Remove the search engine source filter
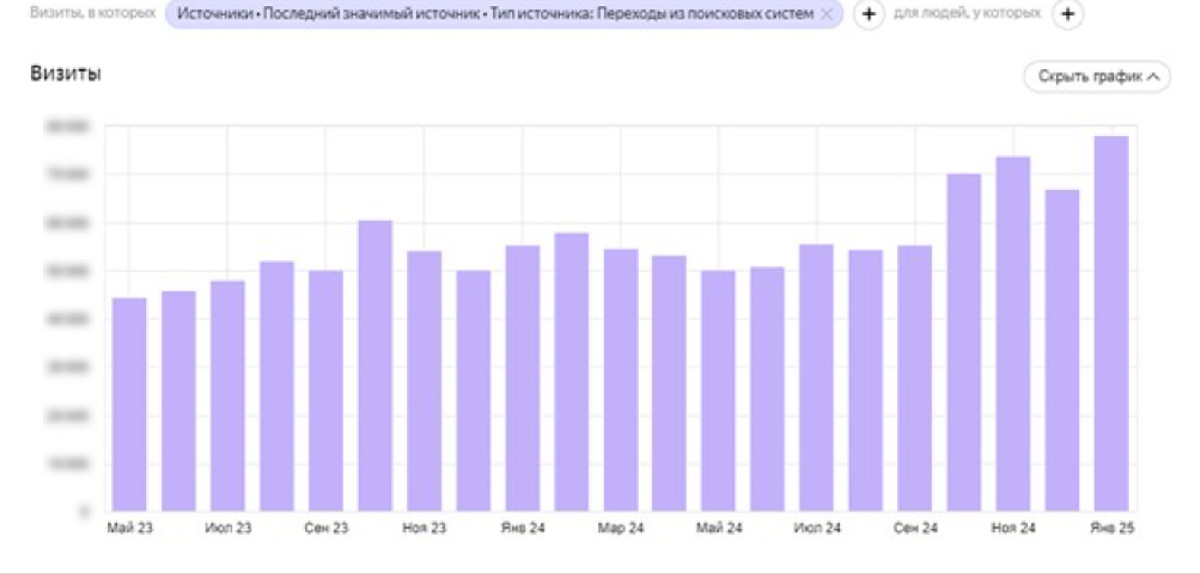The width and height of the screenshot is (1200, 574). (x=826, y=14)
